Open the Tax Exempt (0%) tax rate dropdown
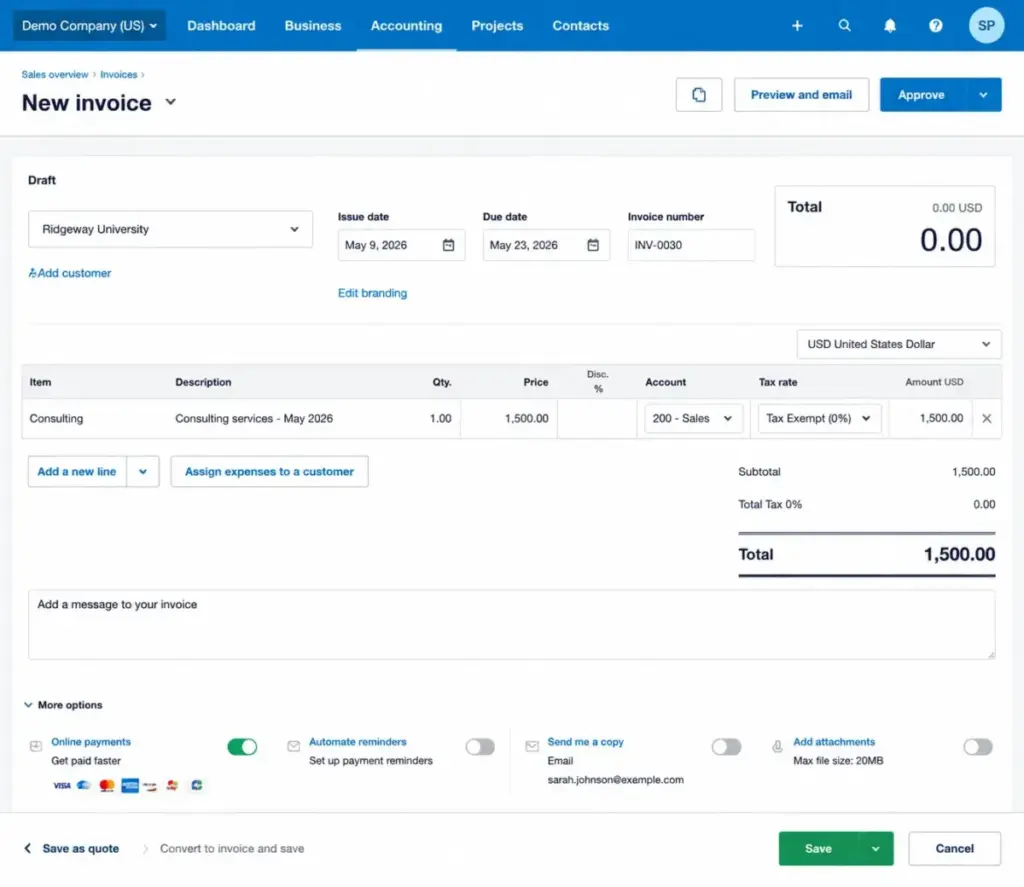This screenshot has height=887, width=1024. tap(819, 418)
